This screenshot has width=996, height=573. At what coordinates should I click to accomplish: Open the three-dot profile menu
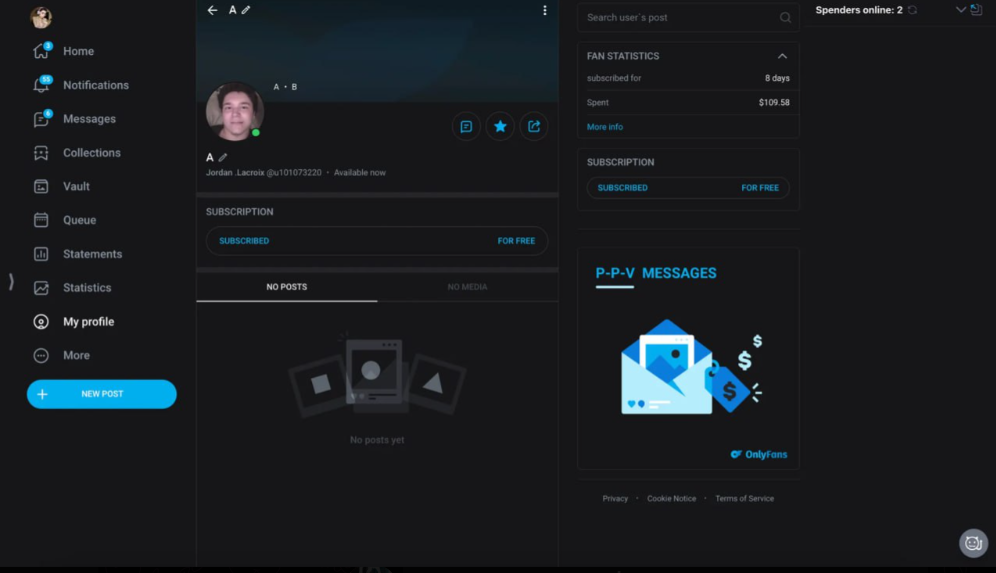point(544,10)
